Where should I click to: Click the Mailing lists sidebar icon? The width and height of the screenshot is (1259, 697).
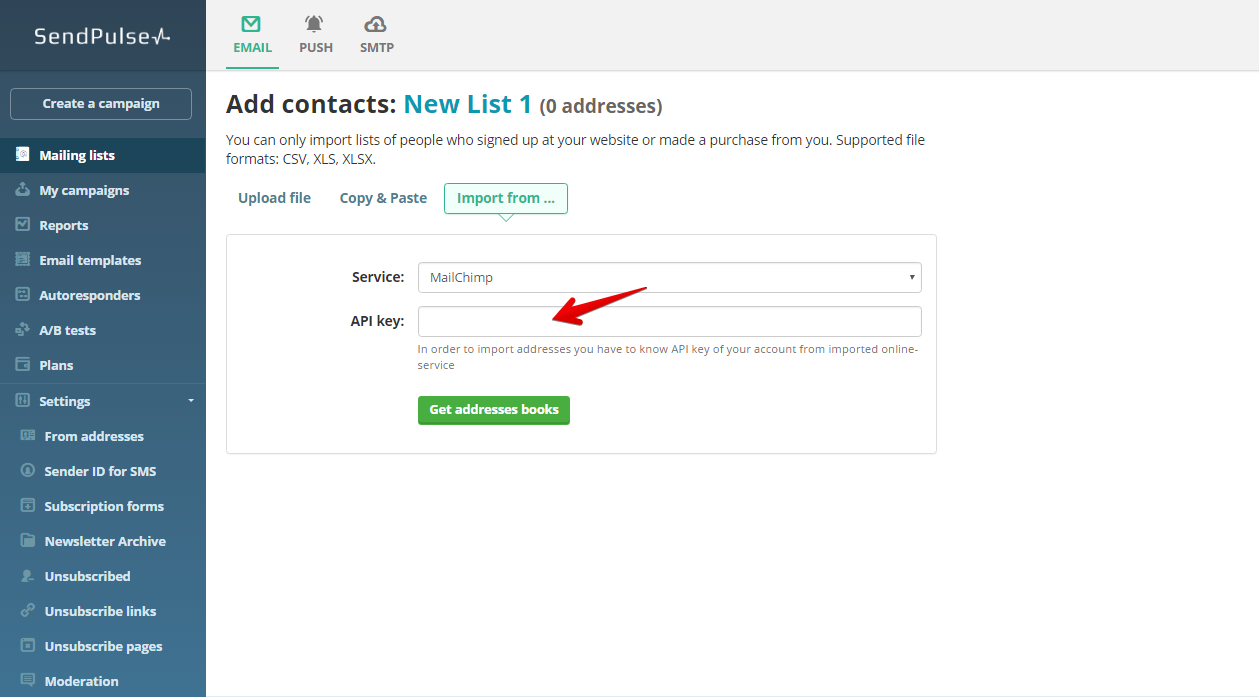pyautogui.click(x=22, y=155)
